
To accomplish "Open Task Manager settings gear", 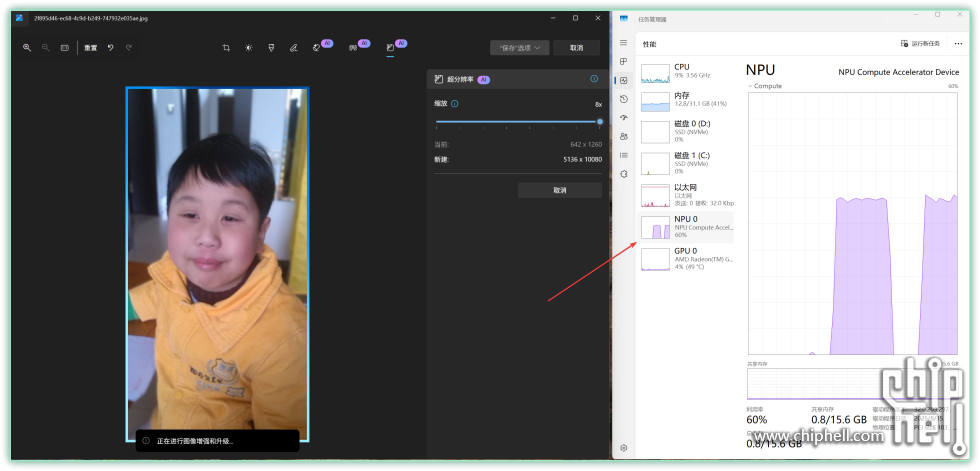I will click(623, 448).
